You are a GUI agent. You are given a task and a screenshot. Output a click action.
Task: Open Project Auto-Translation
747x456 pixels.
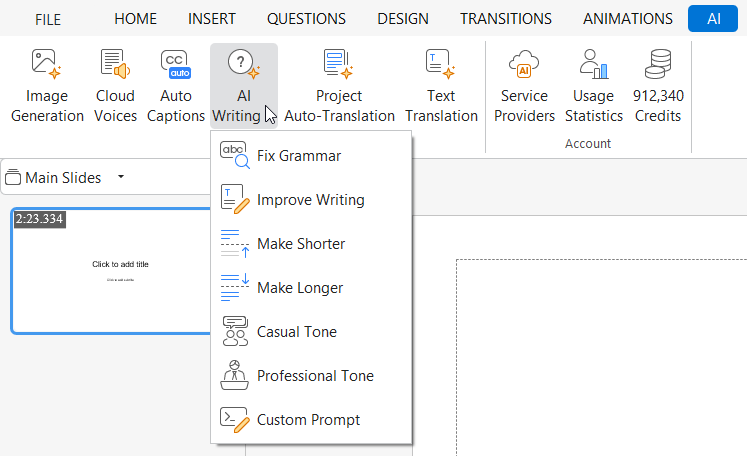339,86
